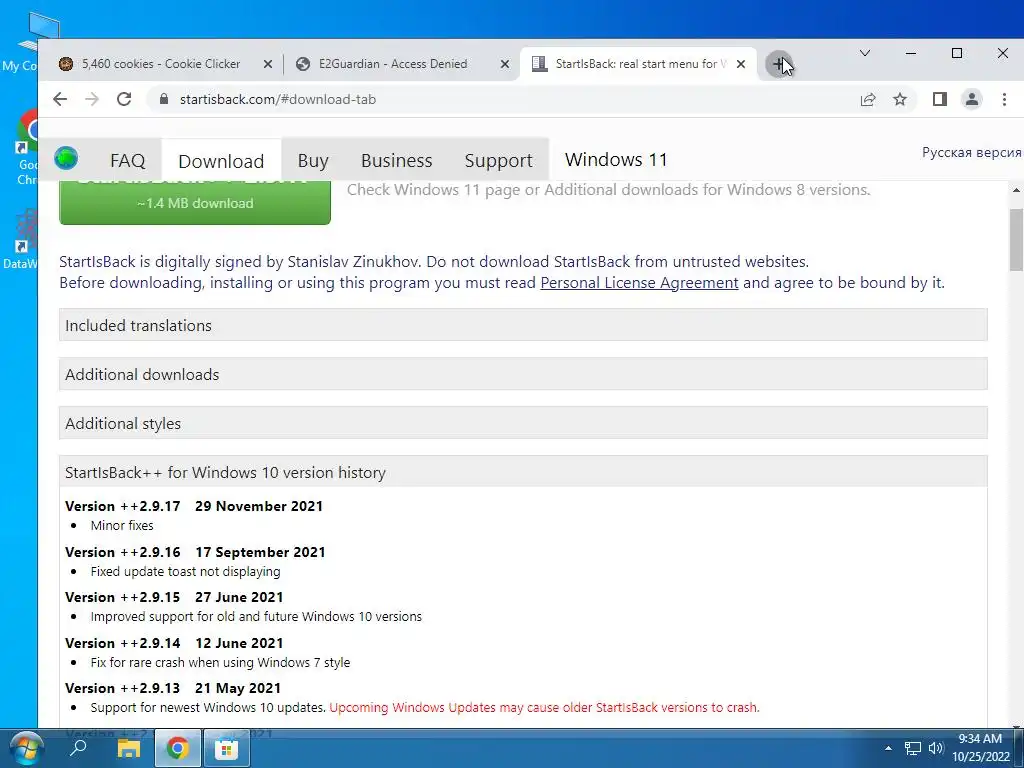1024x768 pixels.
Task: Close the Cookie Clicker tab
Action: click(x=268, y=64)
